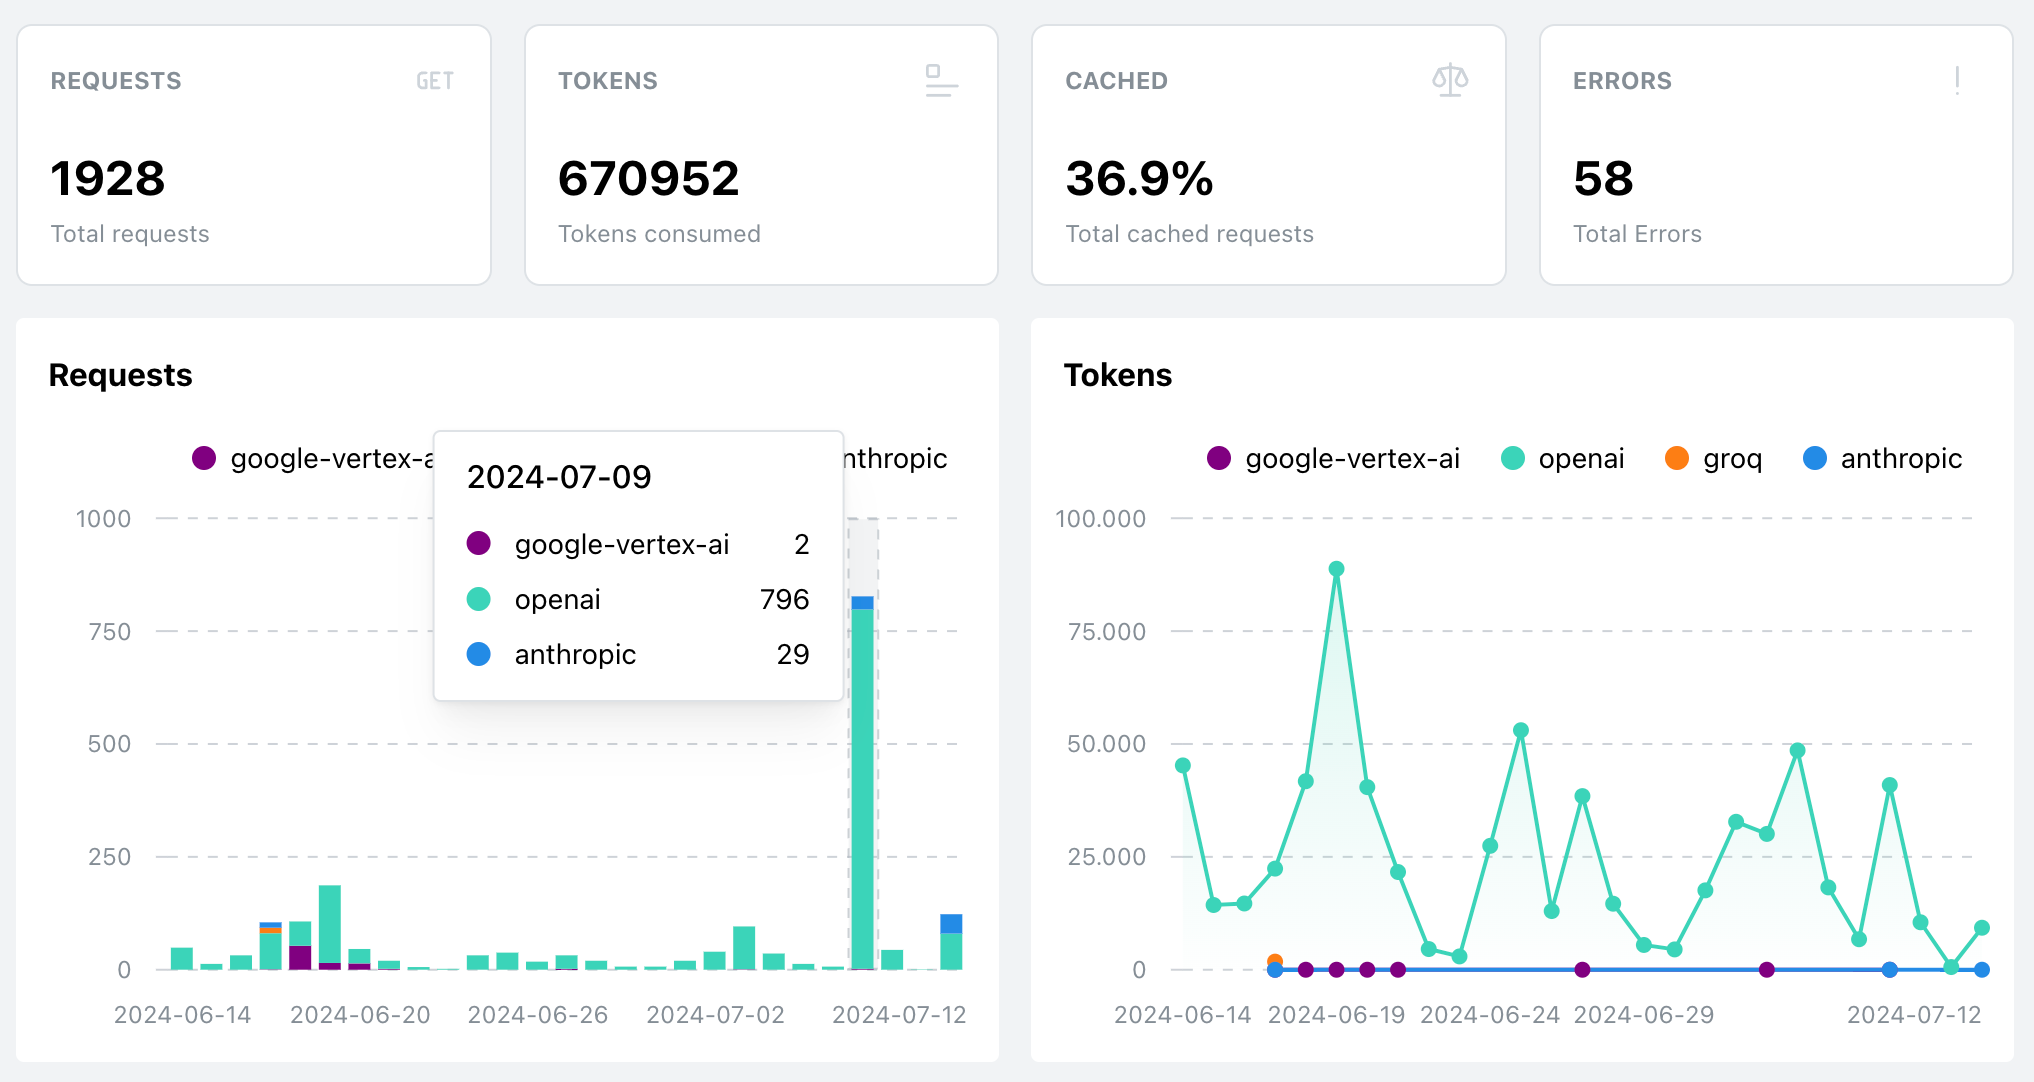Click the 1928 total requests value

108,179
